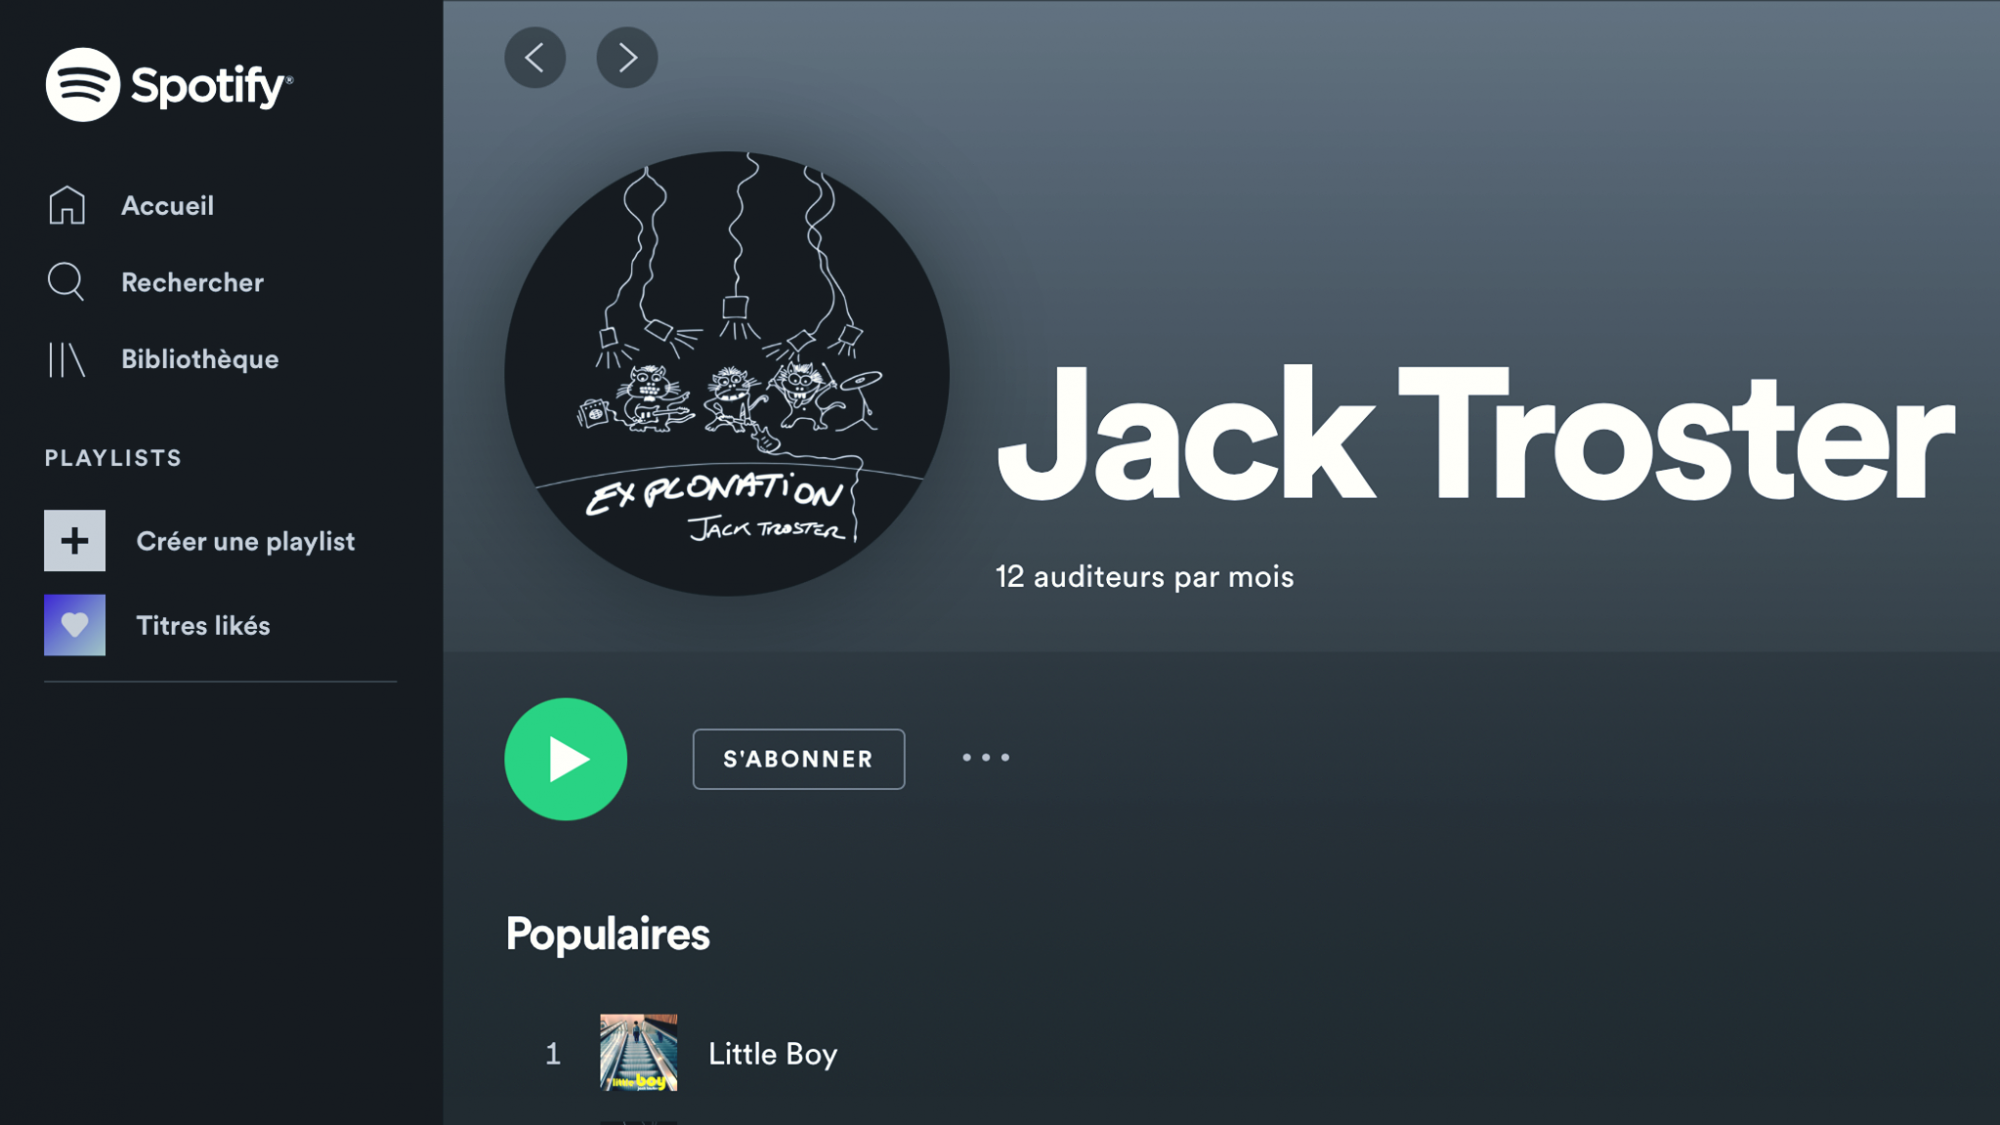
Task: Click the plus icon to create playlist
Action: (75, 541)
